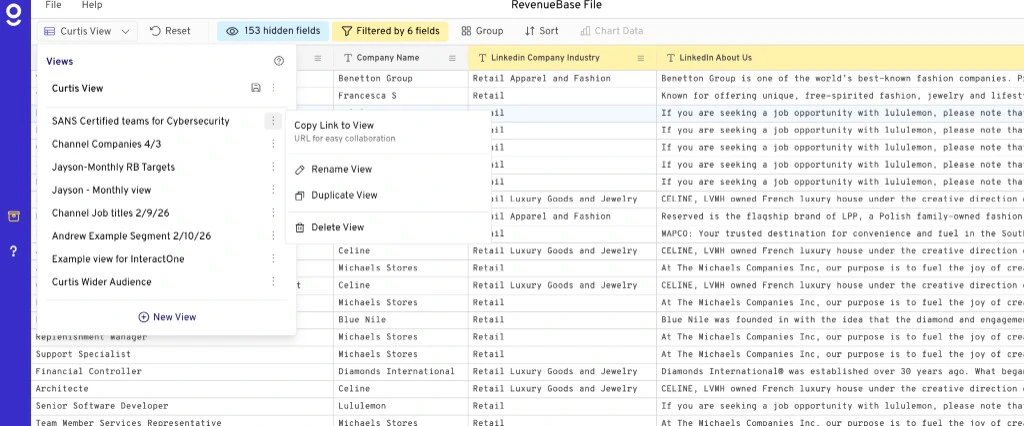This screenshot has height=426, width=1024.
Task: Open options dots for Jayson-Monthly RB Targets
Action: tap(274, 167)
